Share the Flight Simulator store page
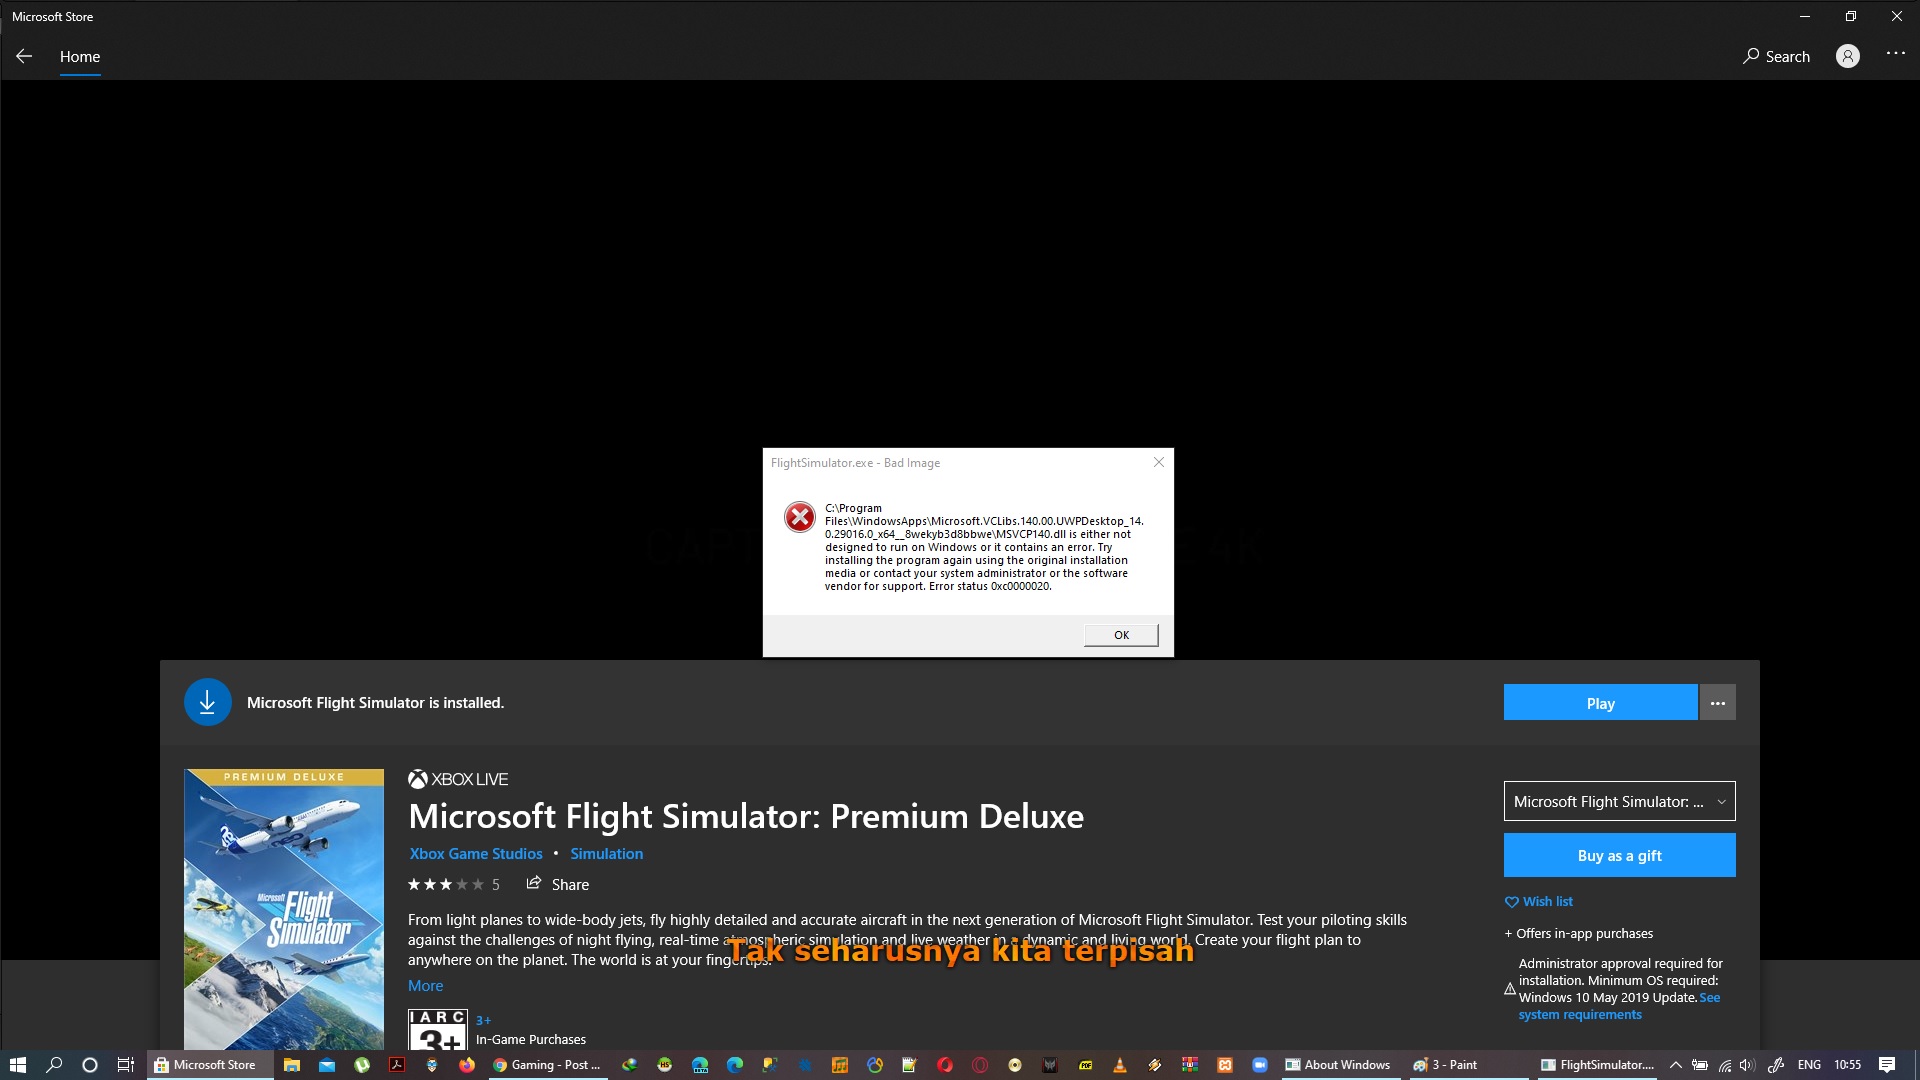The height and width of the screenshot is (1080, 1920). coord(558,884)
